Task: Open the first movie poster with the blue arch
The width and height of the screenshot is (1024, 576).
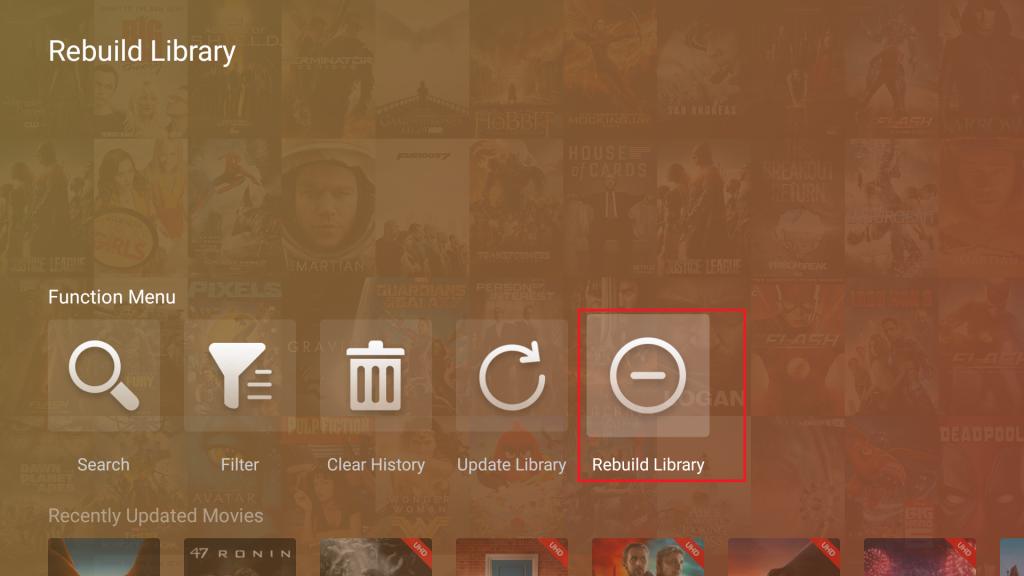Action: [x=104, y=557]
